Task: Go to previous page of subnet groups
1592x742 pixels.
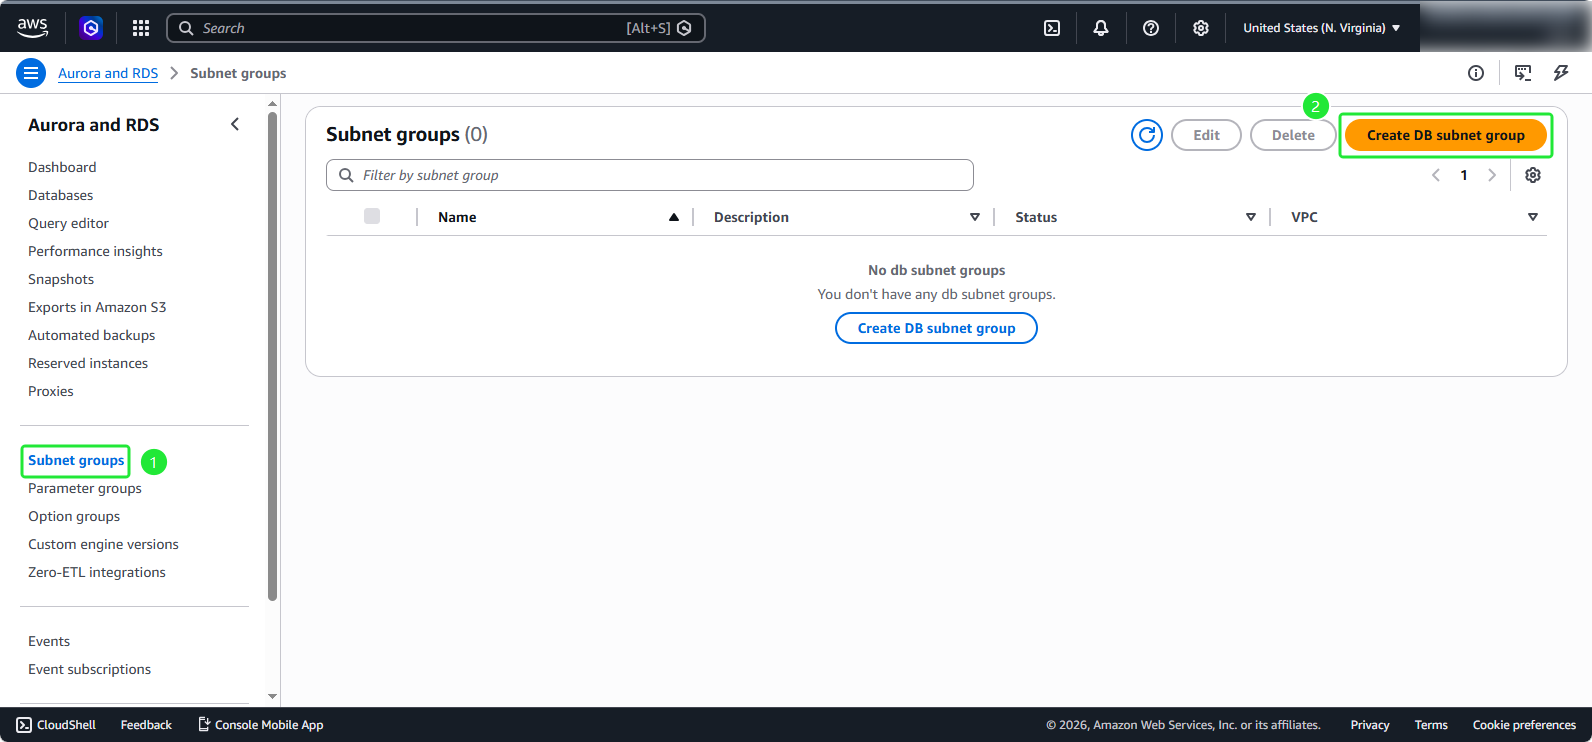Action: 1436,175
